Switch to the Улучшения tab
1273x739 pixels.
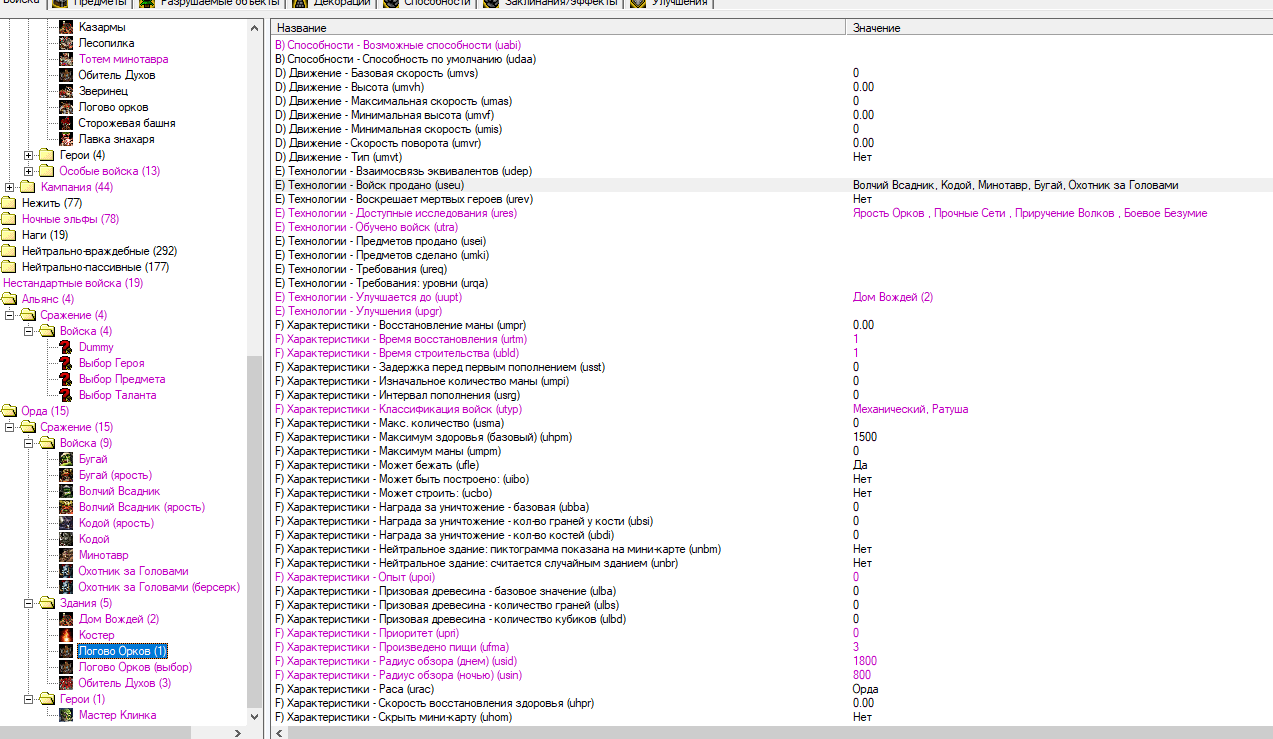click(670, 3)
